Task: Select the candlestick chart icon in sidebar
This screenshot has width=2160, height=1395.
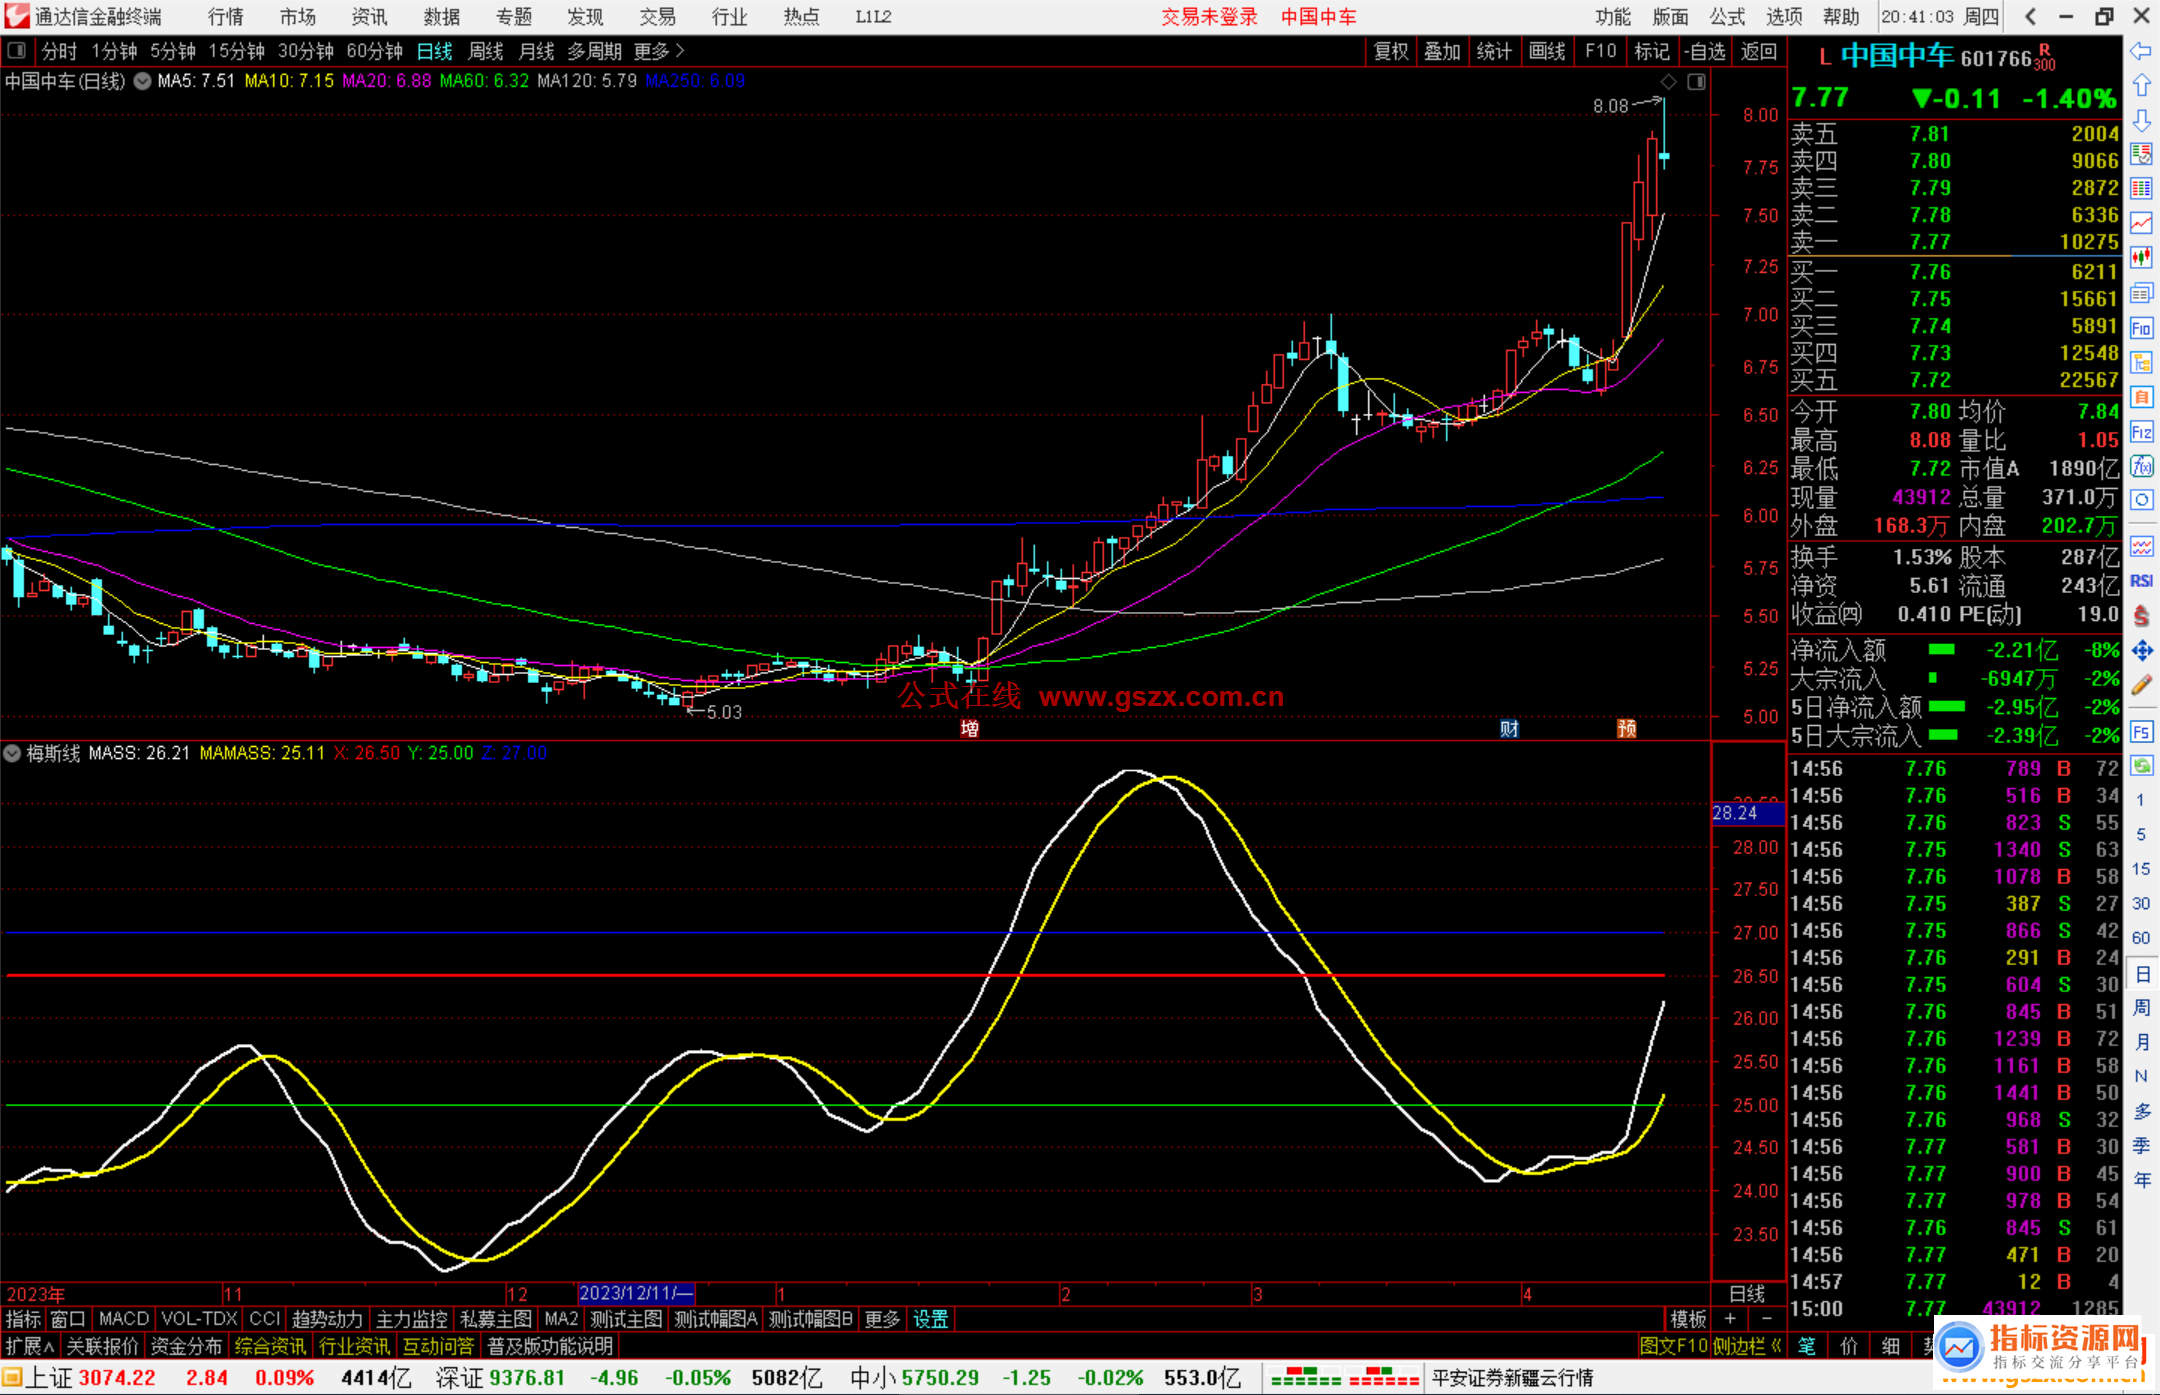Action: click(x=2141, y=258)
